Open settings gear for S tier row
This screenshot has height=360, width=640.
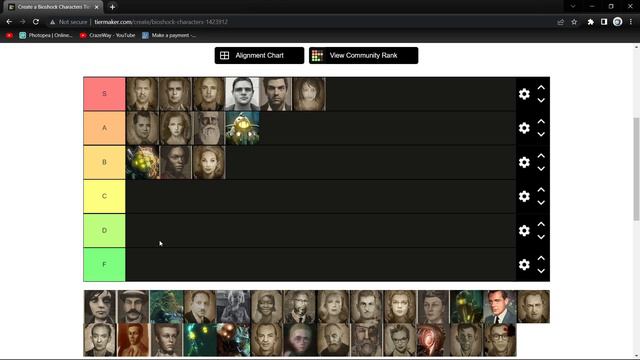(x=524, y=94)
